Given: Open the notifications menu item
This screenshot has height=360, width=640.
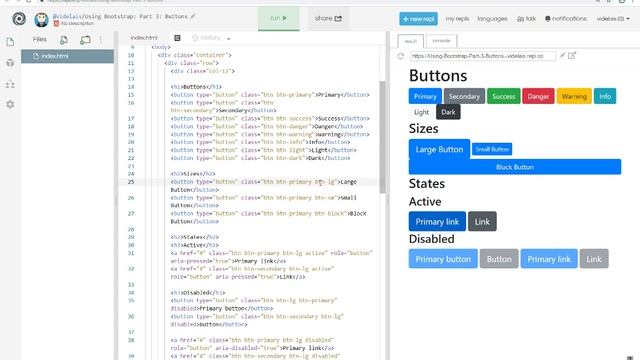Looking at the screenshot, I should tap(566, 19).
